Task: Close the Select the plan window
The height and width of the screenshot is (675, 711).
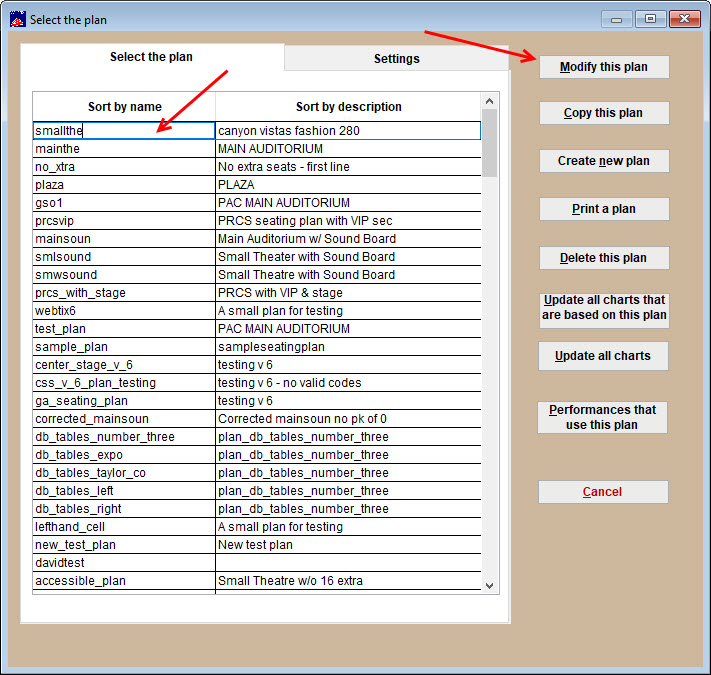Action: point(684,19)
